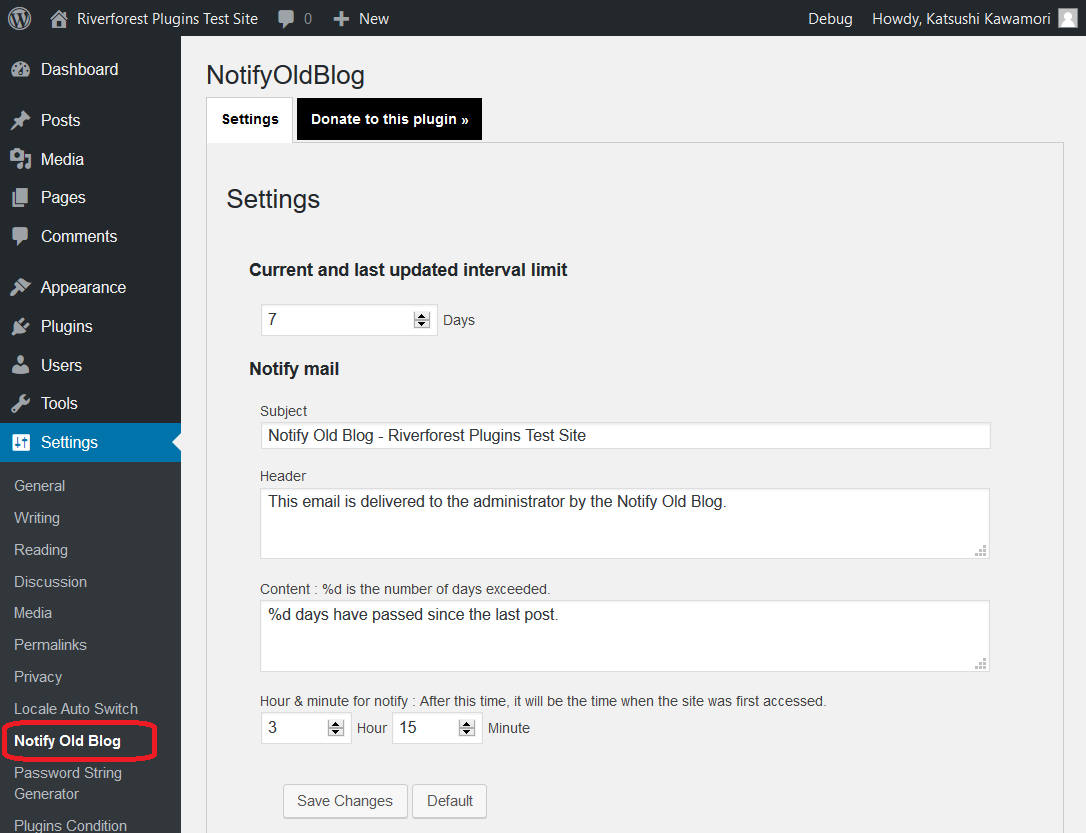Adjust the Hour spinner arrows
This screenshot has height=833, width=1086.
[x=336, y=728]
